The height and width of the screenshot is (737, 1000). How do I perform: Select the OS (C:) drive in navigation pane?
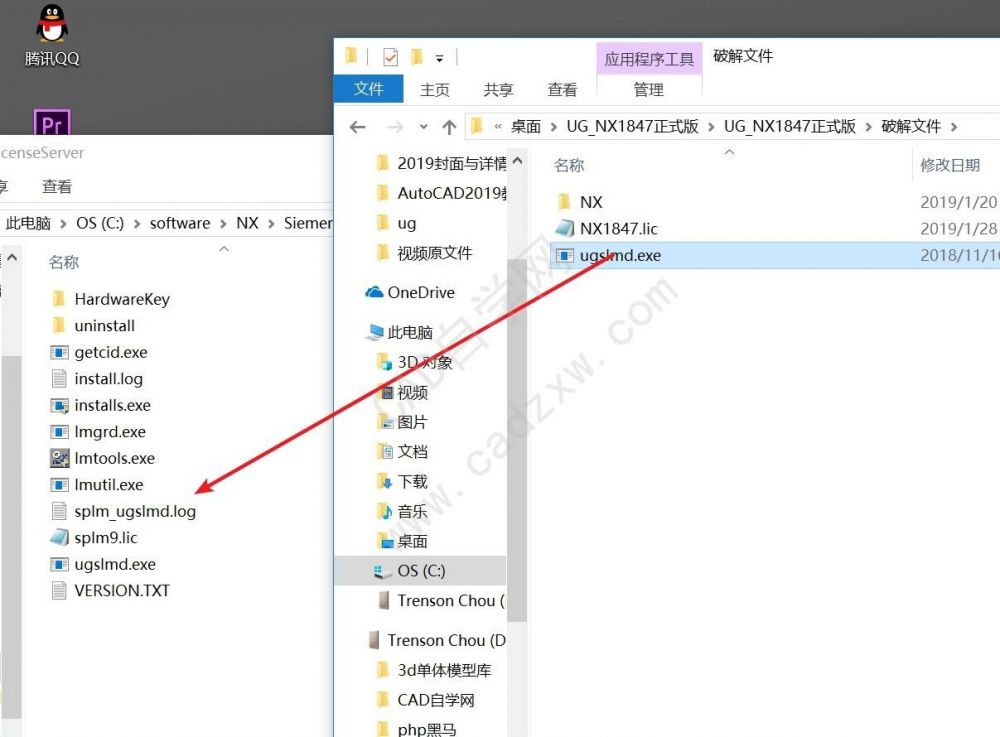(420, 571)
